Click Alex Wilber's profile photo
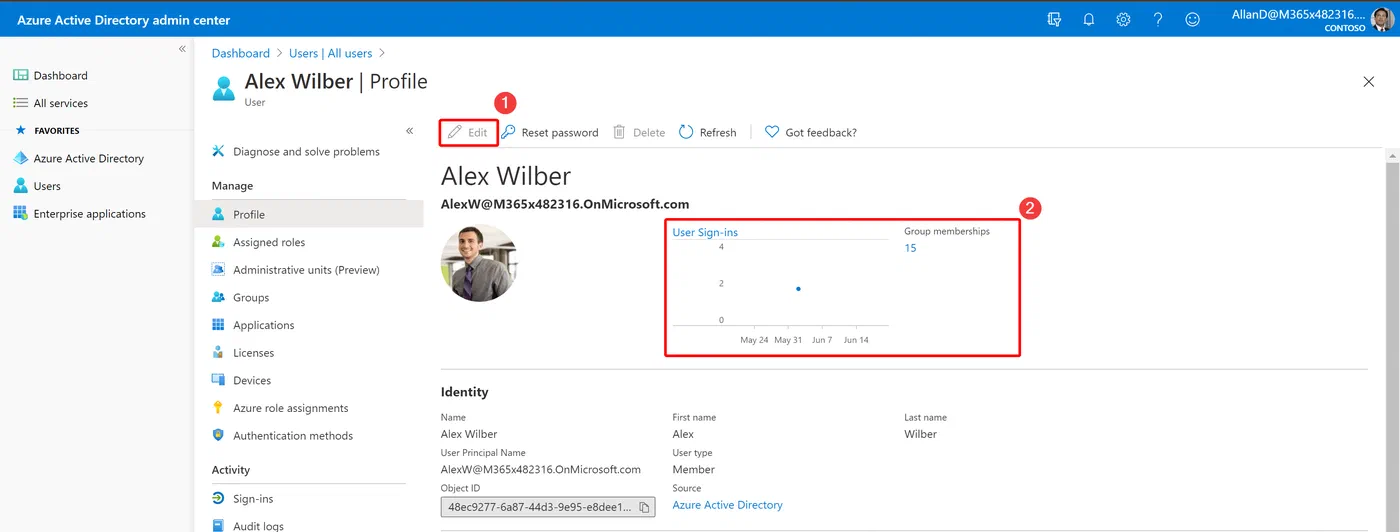The image size is (1400, 532). (x=479, y=263)
